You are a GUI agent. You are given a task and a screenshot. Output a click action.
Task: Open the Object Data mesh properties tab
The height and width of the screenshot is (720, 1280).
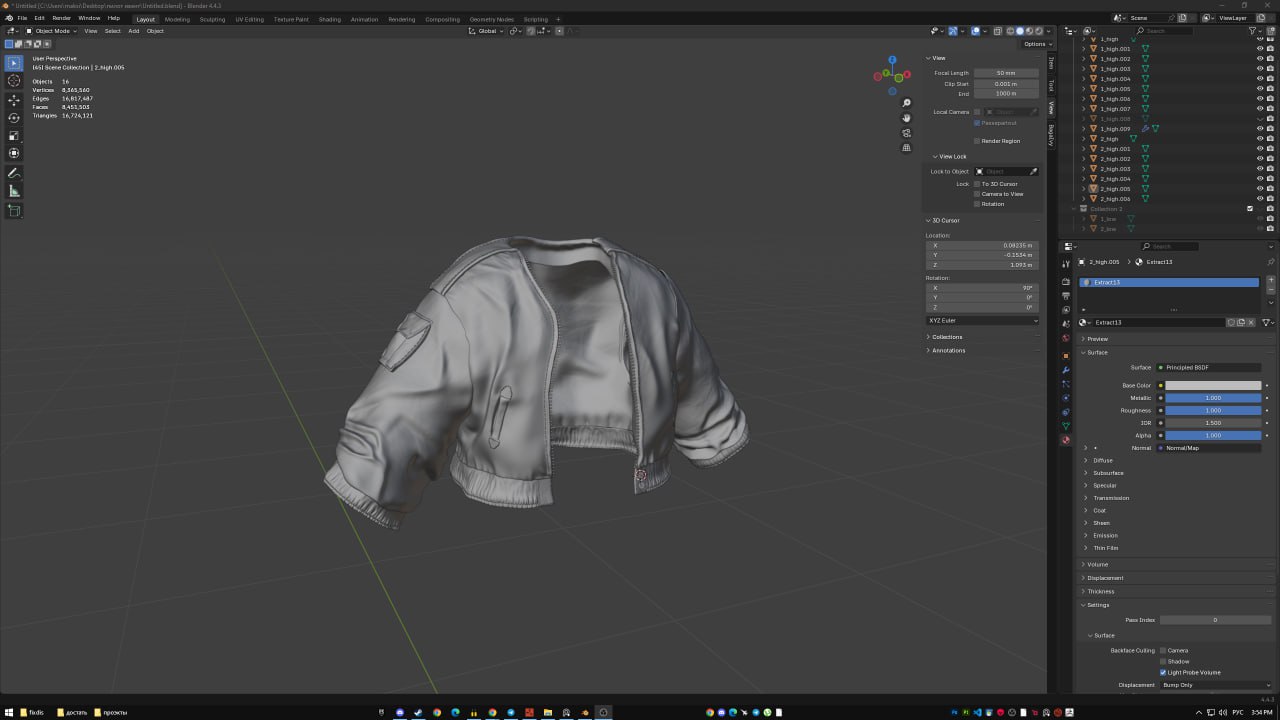click(x=1066, y=426)
